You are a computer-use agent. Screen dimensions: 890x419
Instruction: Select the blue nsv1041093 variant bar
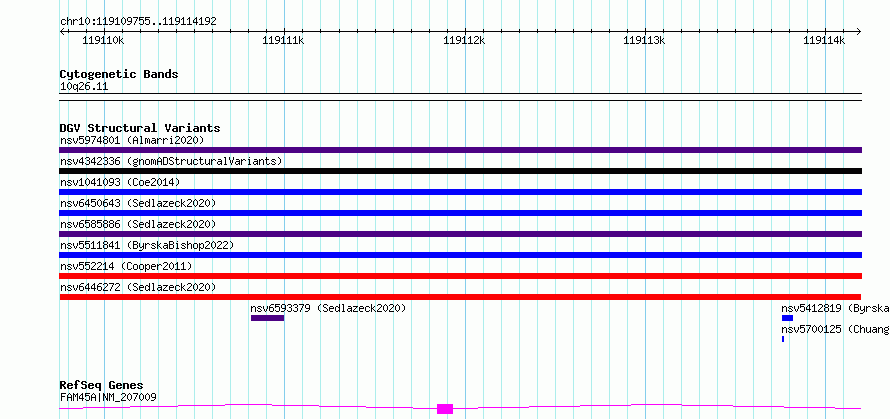[x=460, y=192]
